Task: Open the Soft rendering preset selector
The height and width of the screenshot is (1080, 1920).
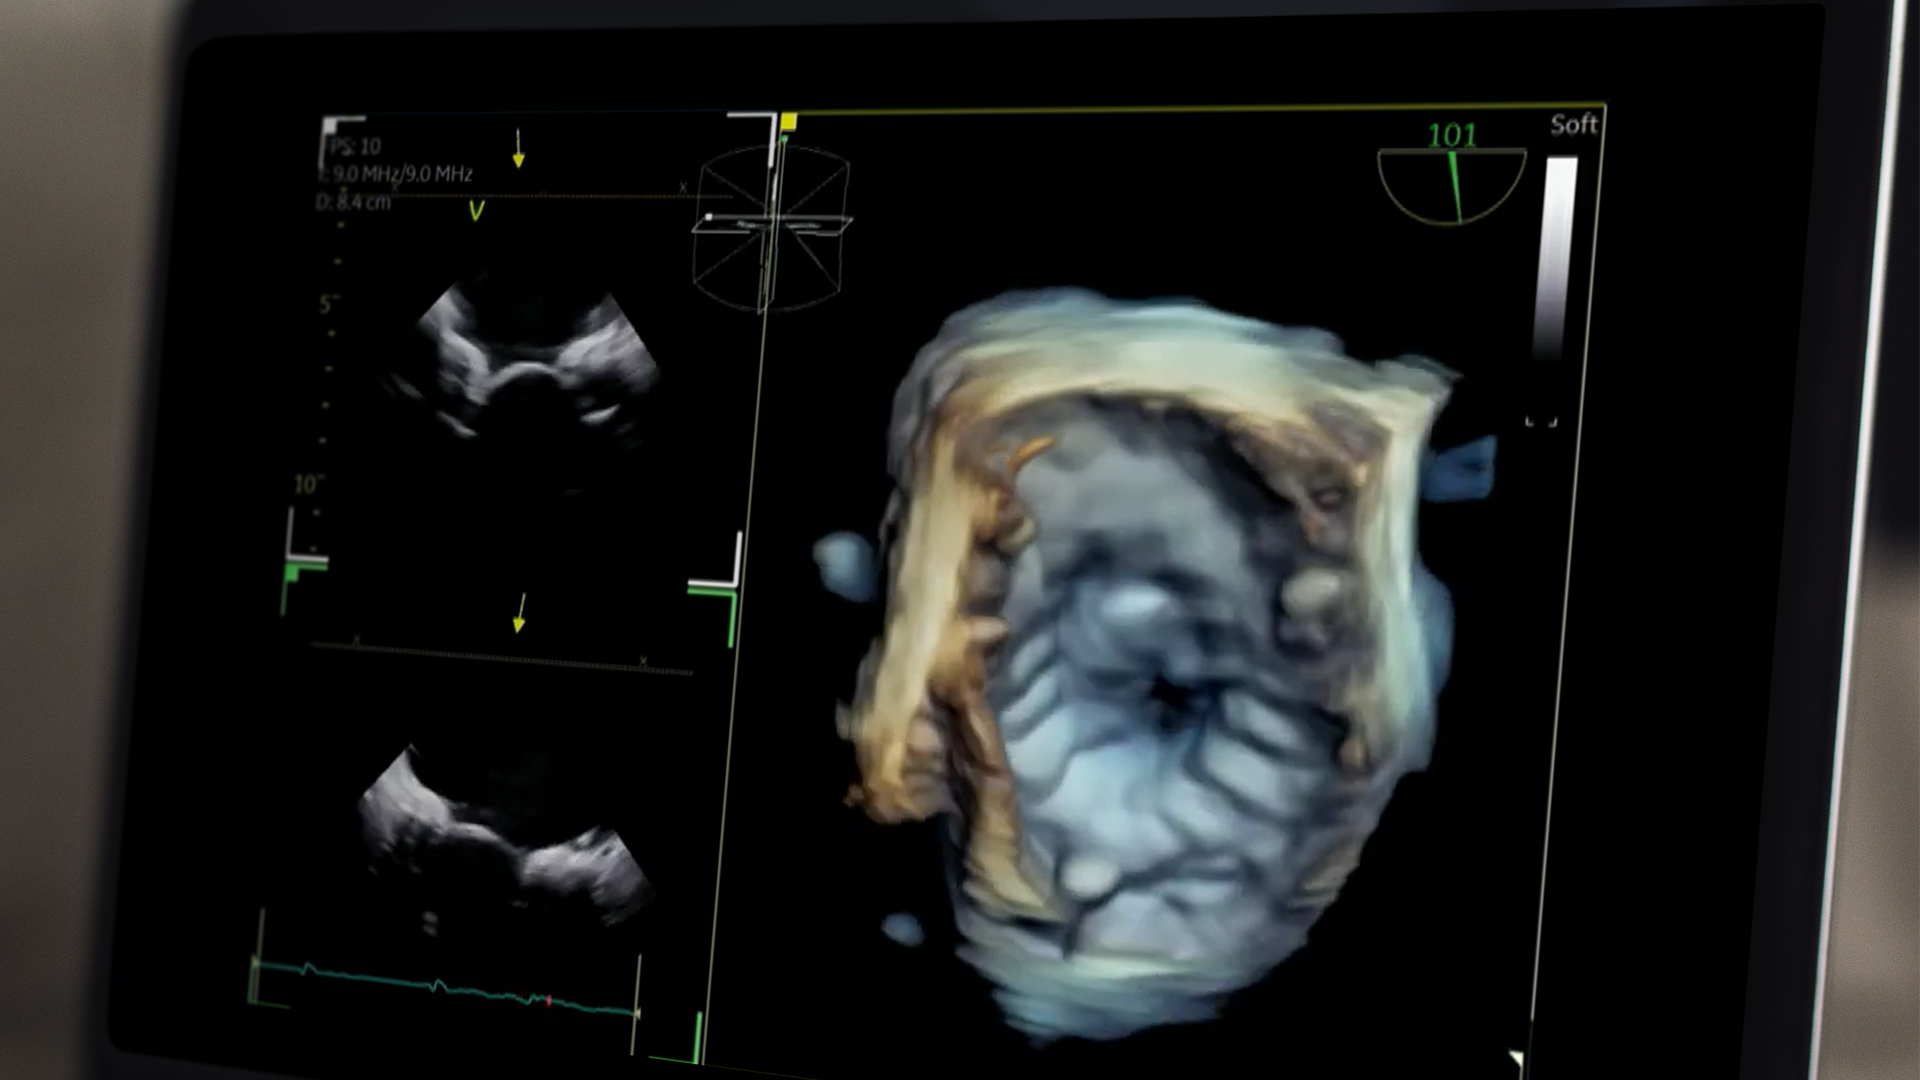Action: click(x=1575, y=123)
